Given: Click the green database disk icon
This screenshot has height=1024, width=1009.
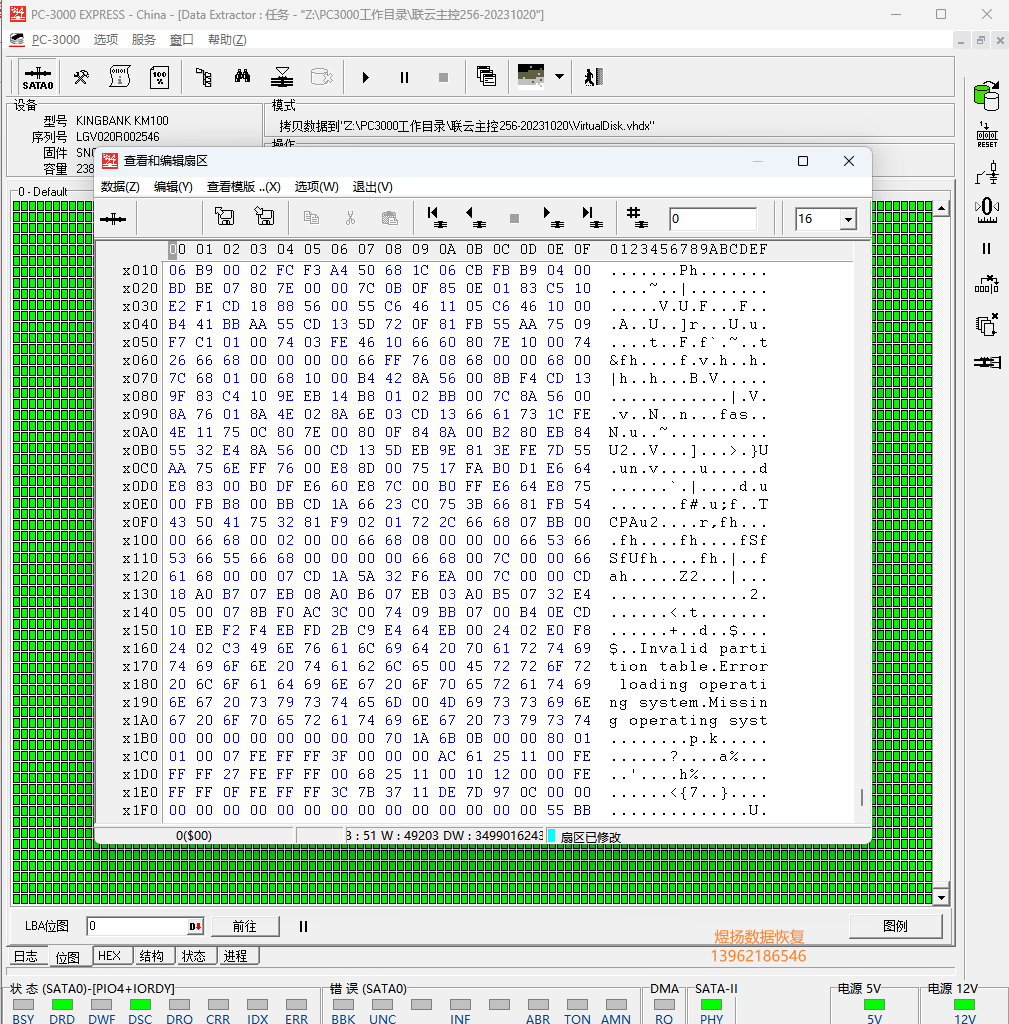Looking at the screenshot, I should pos(986,96).
